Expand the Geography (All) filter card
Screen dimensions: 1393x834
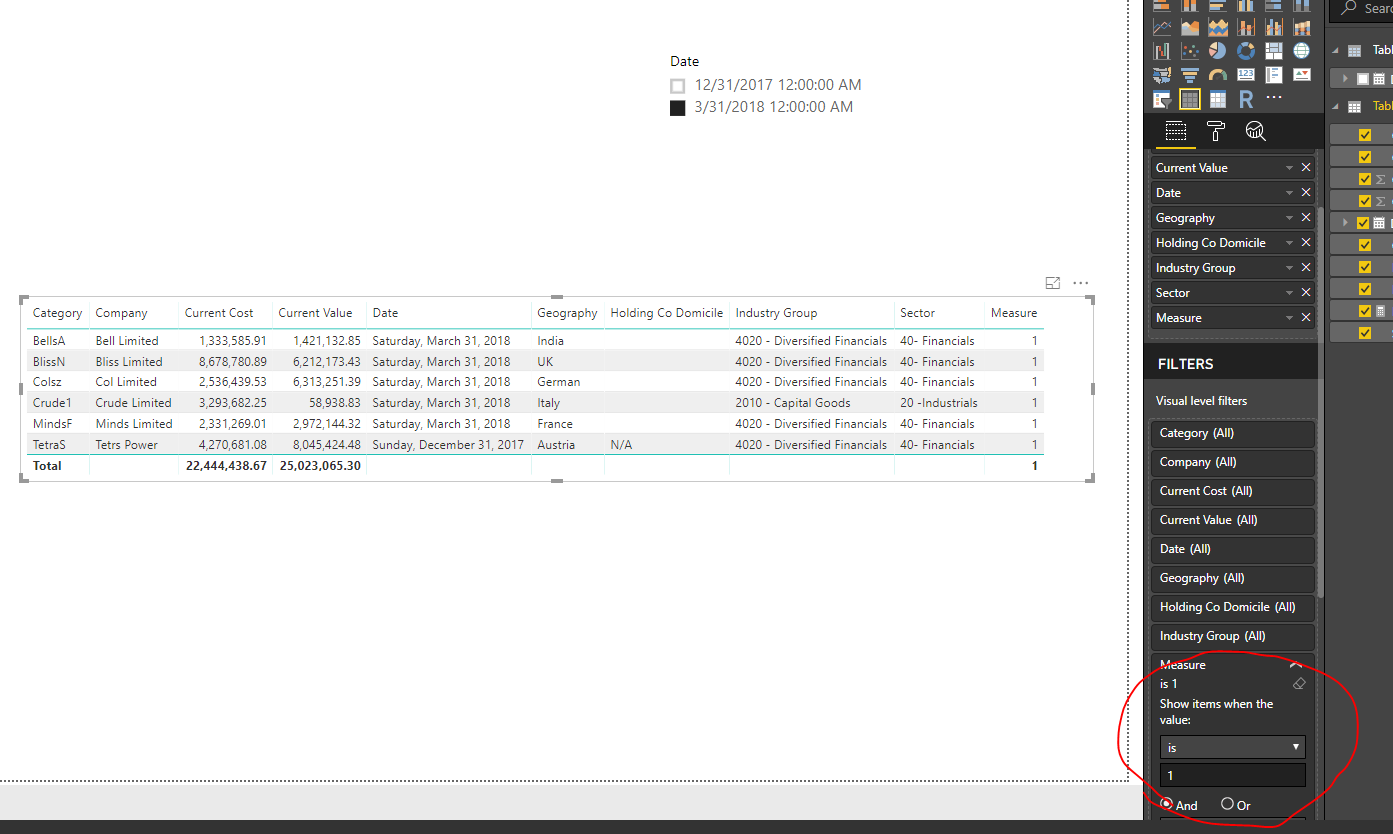[x=1232, y=578]
